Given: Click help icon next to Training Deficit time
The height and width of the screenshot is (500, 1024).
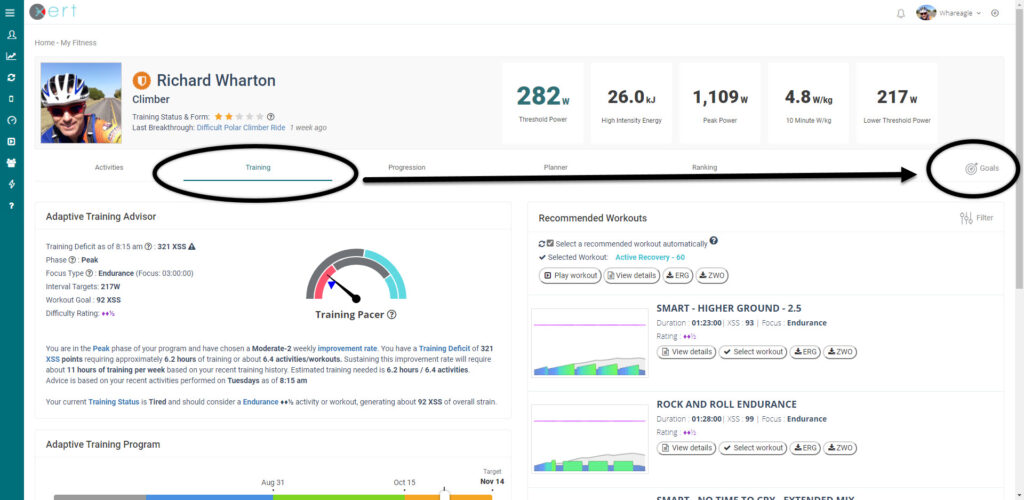Looking at the screenshot, I should pyautogui.click(x=149, y=247).
